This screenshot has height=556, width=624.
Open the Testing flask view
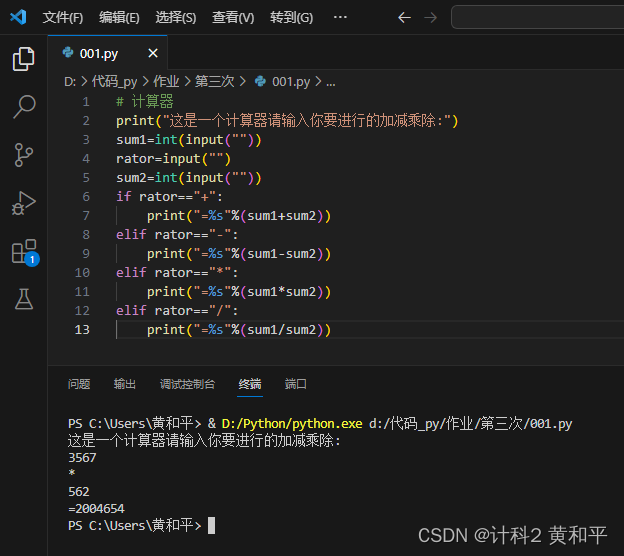click(x=24, y=299)
